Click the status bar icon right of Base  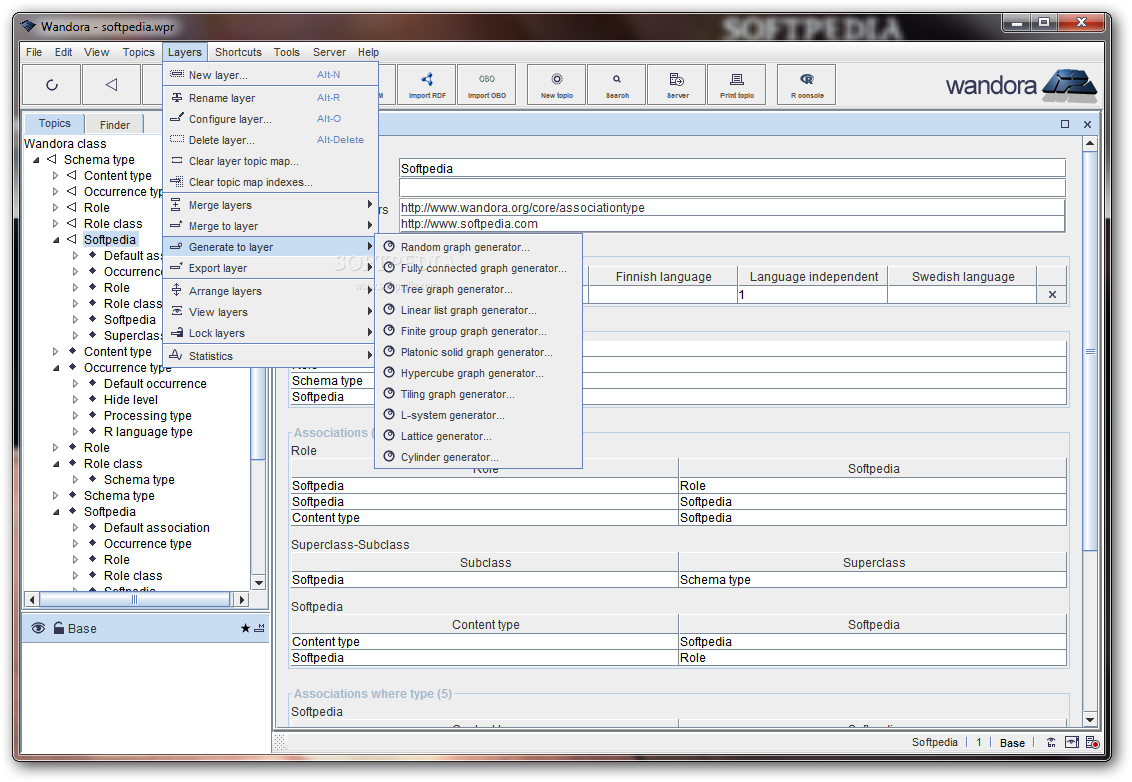point(1051,742)
